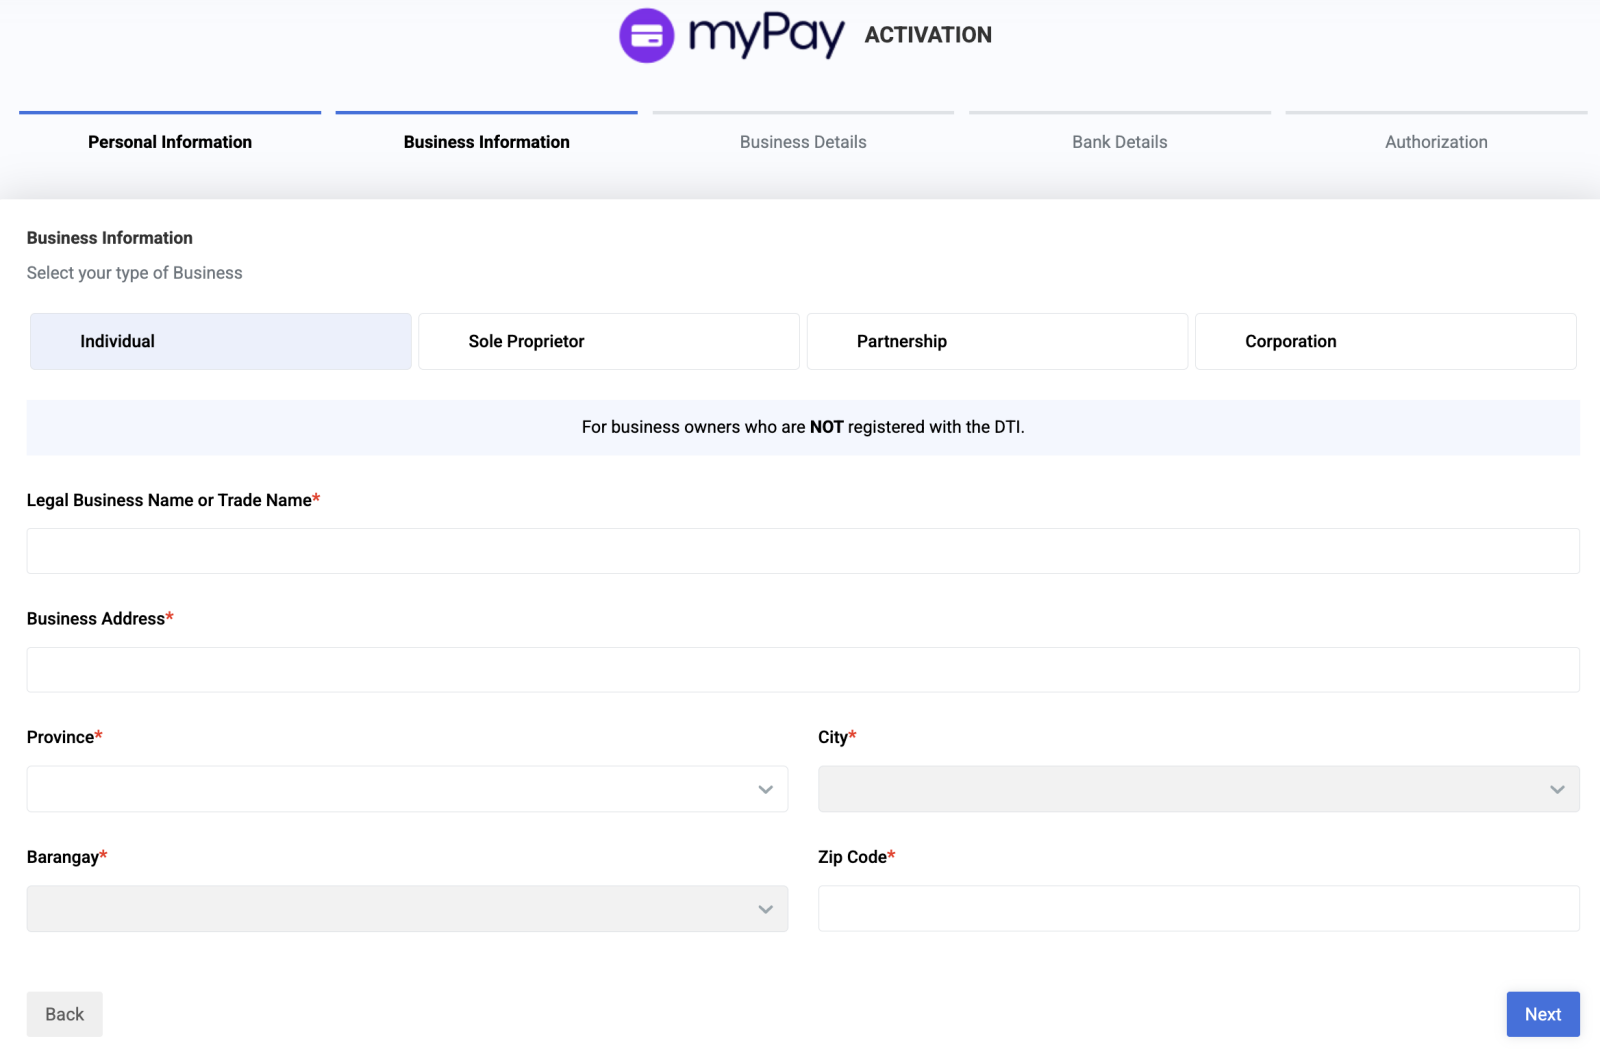Image resolution: width=1600 pixels, height=1054 pixels.
Task: Choose Sole Proprietor business type
Action: pyautogui.click(x=608, y=341)
